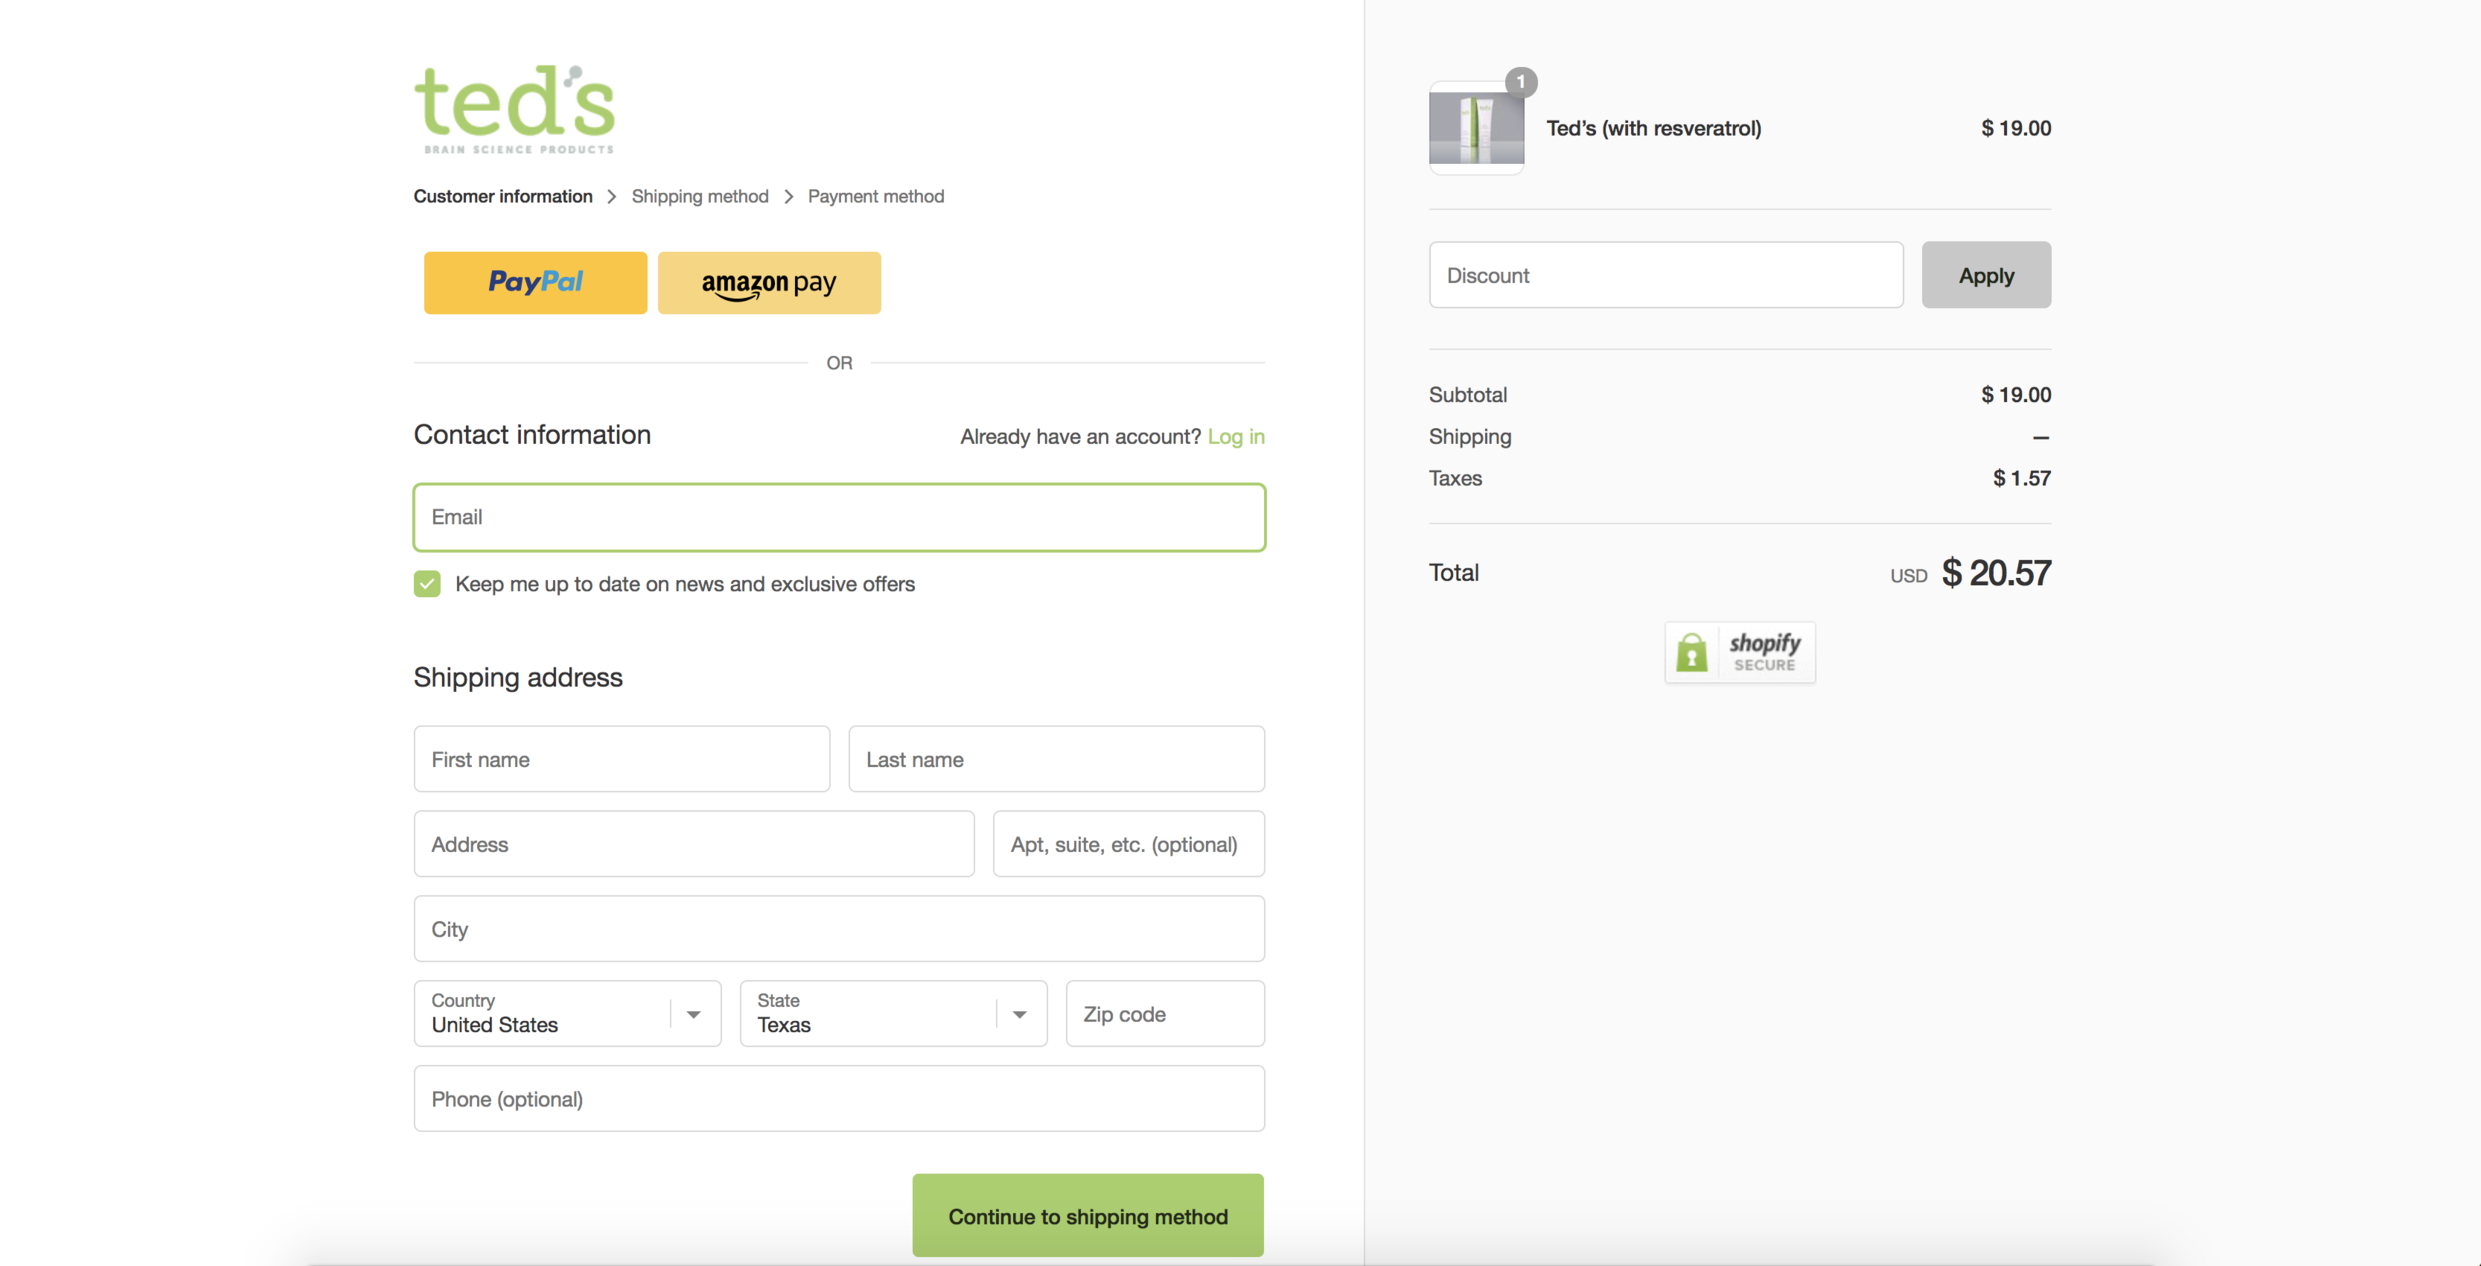Uncheck keep me up to date checkbox

click(427, 584)
